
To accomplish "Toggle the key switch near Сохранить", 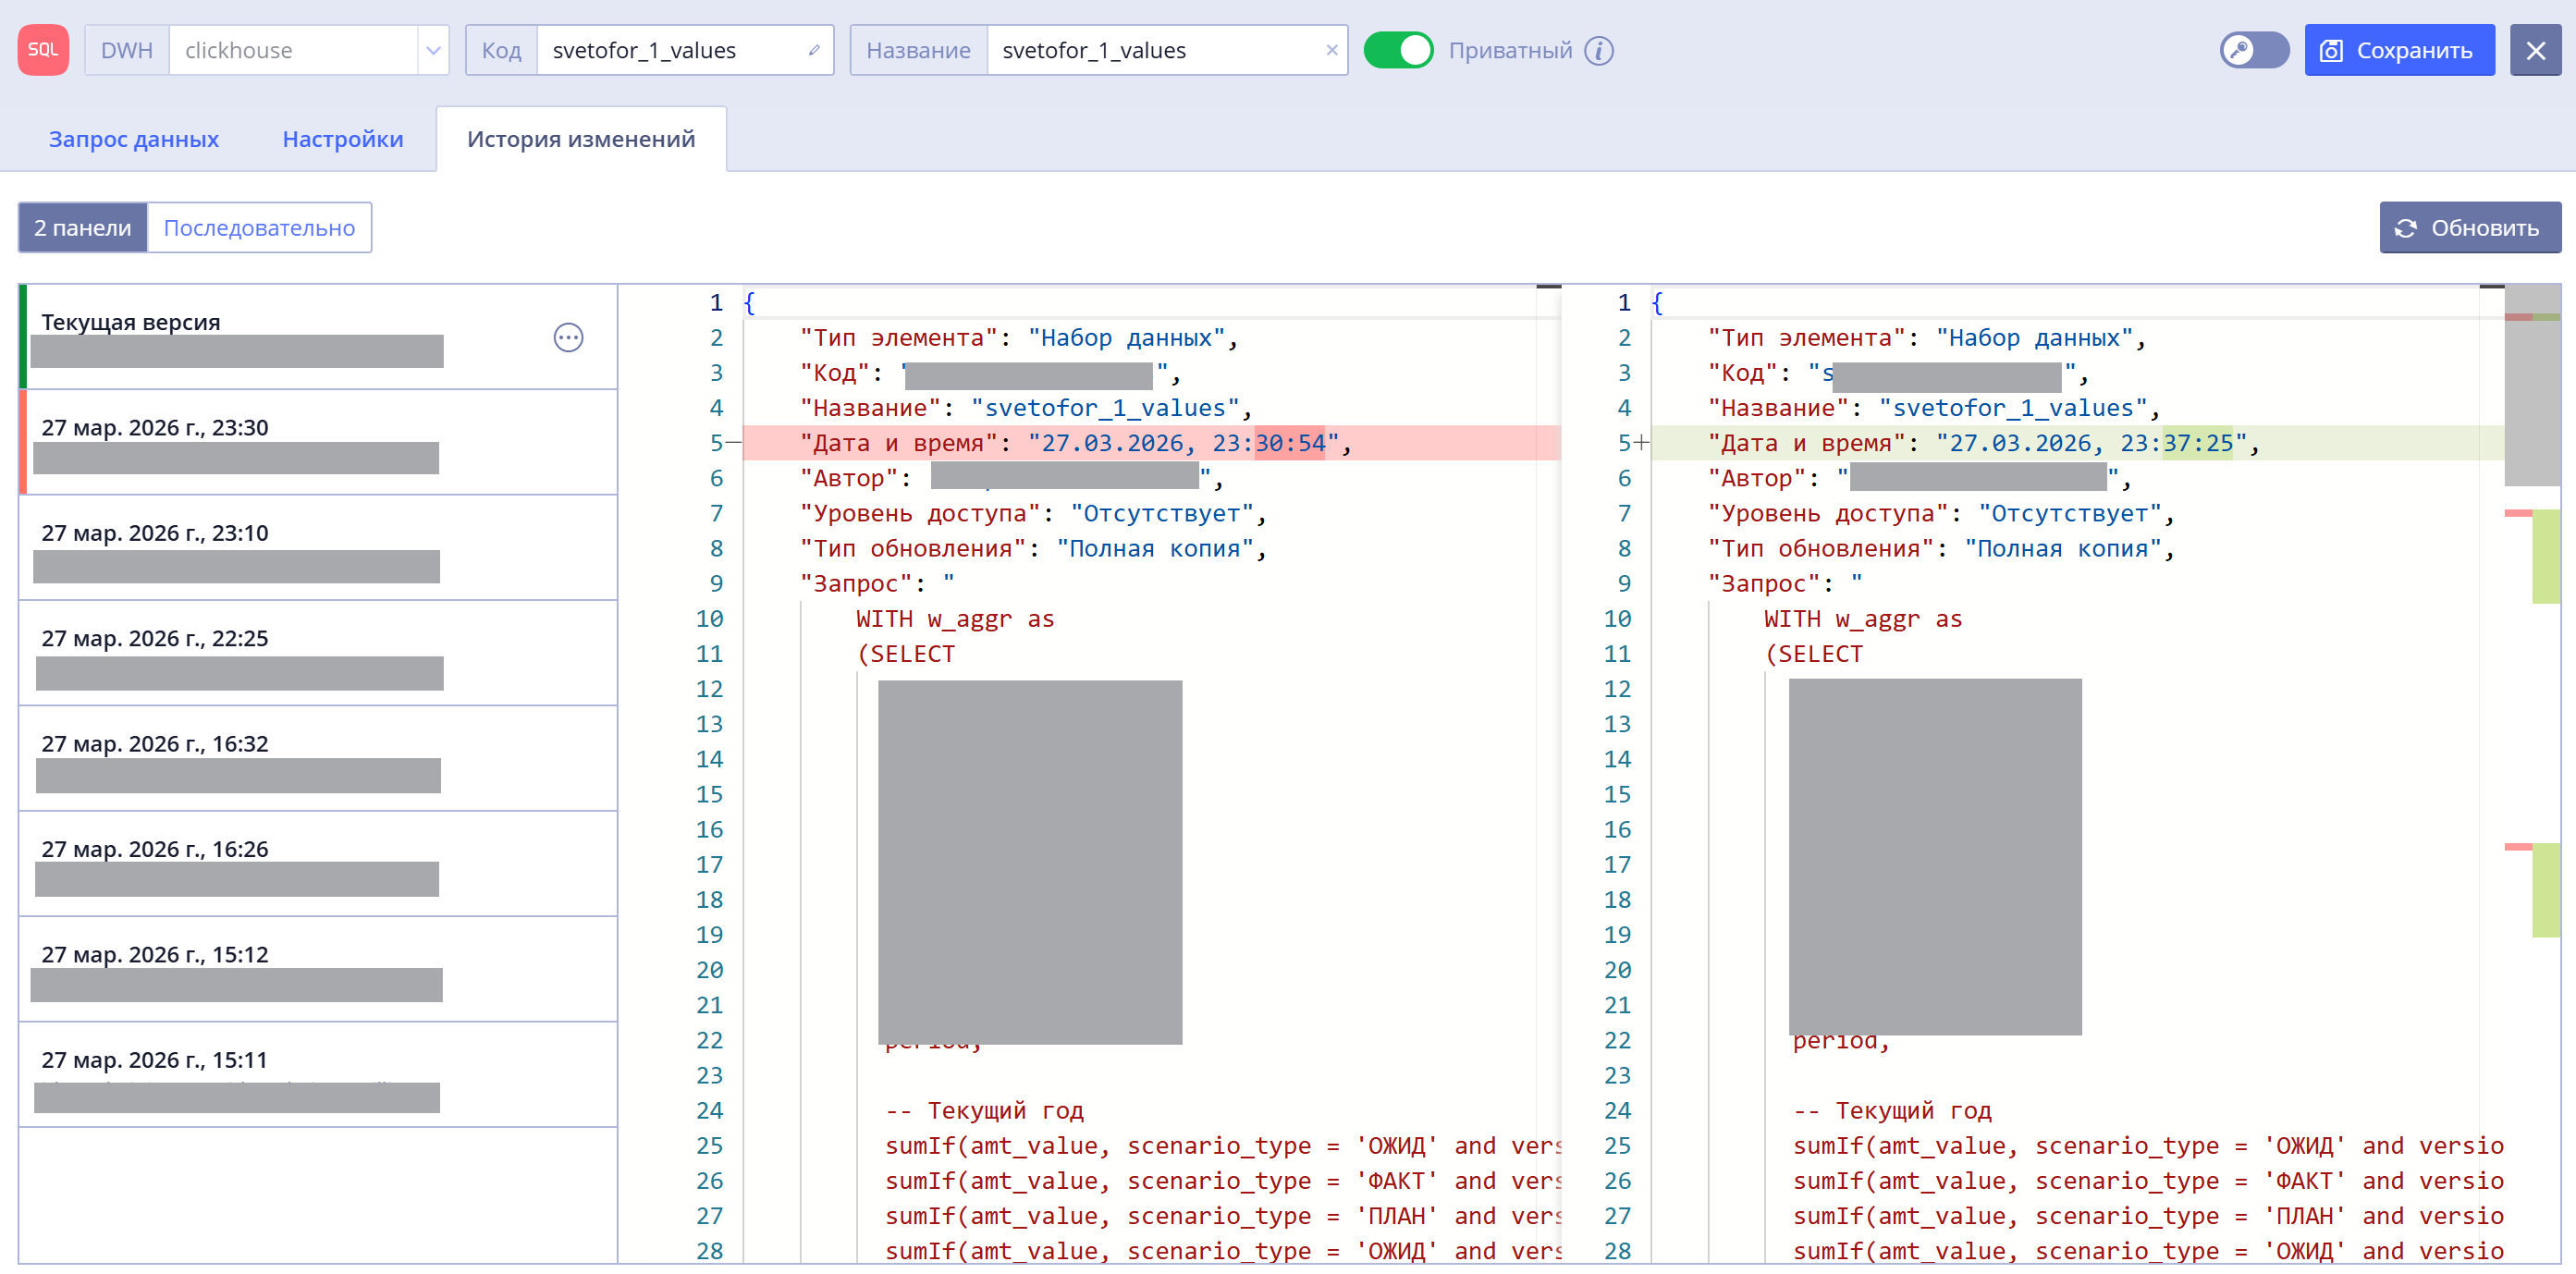I will 2254,50.
